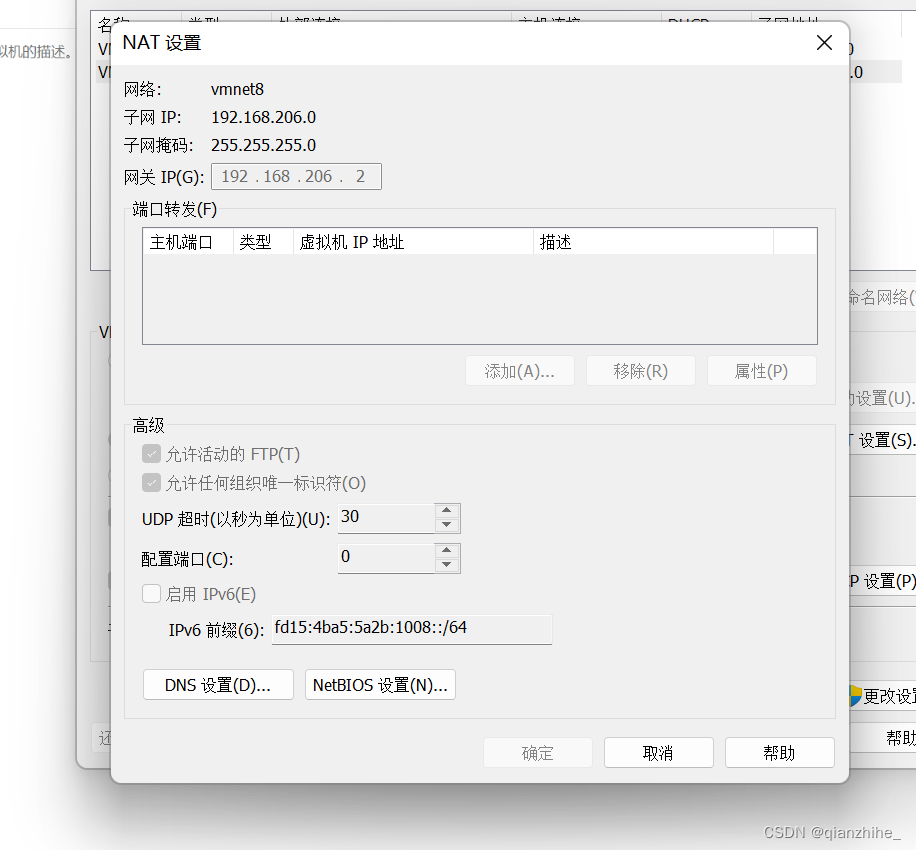
Task: Increase UDP 超时 with up arrow
Action: pos(447,510)
